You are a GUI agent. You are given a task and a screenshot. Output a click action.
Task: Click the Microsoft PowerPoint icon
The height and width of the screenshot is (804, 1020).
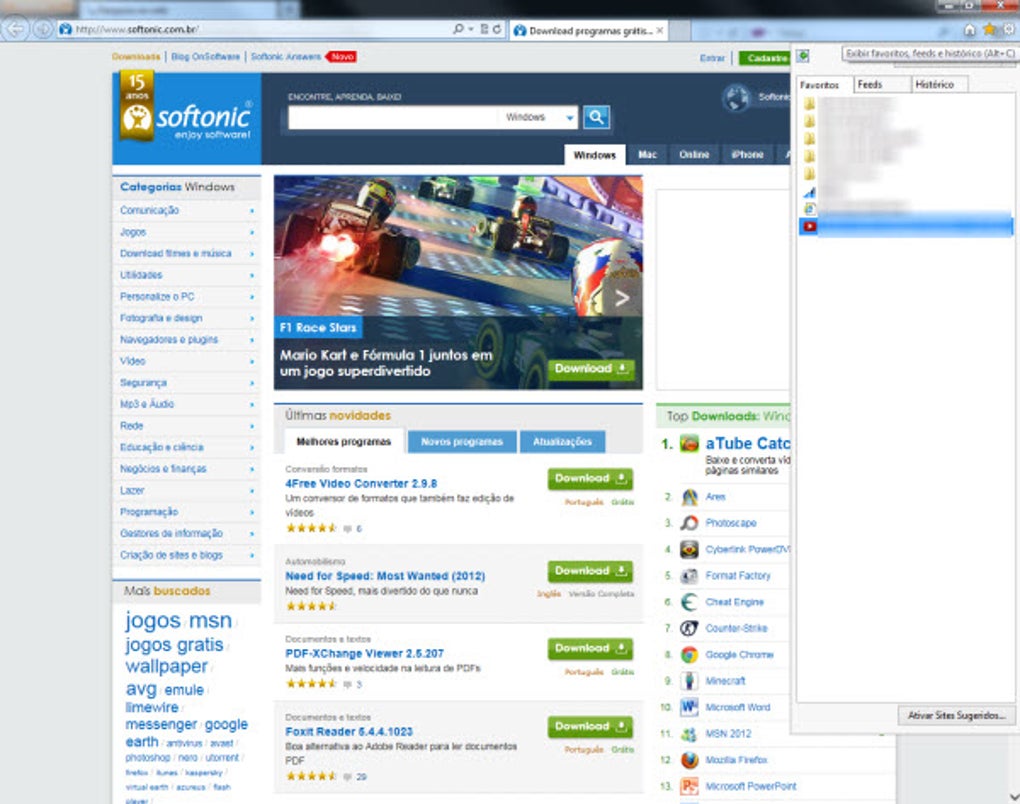click(690, 786)
